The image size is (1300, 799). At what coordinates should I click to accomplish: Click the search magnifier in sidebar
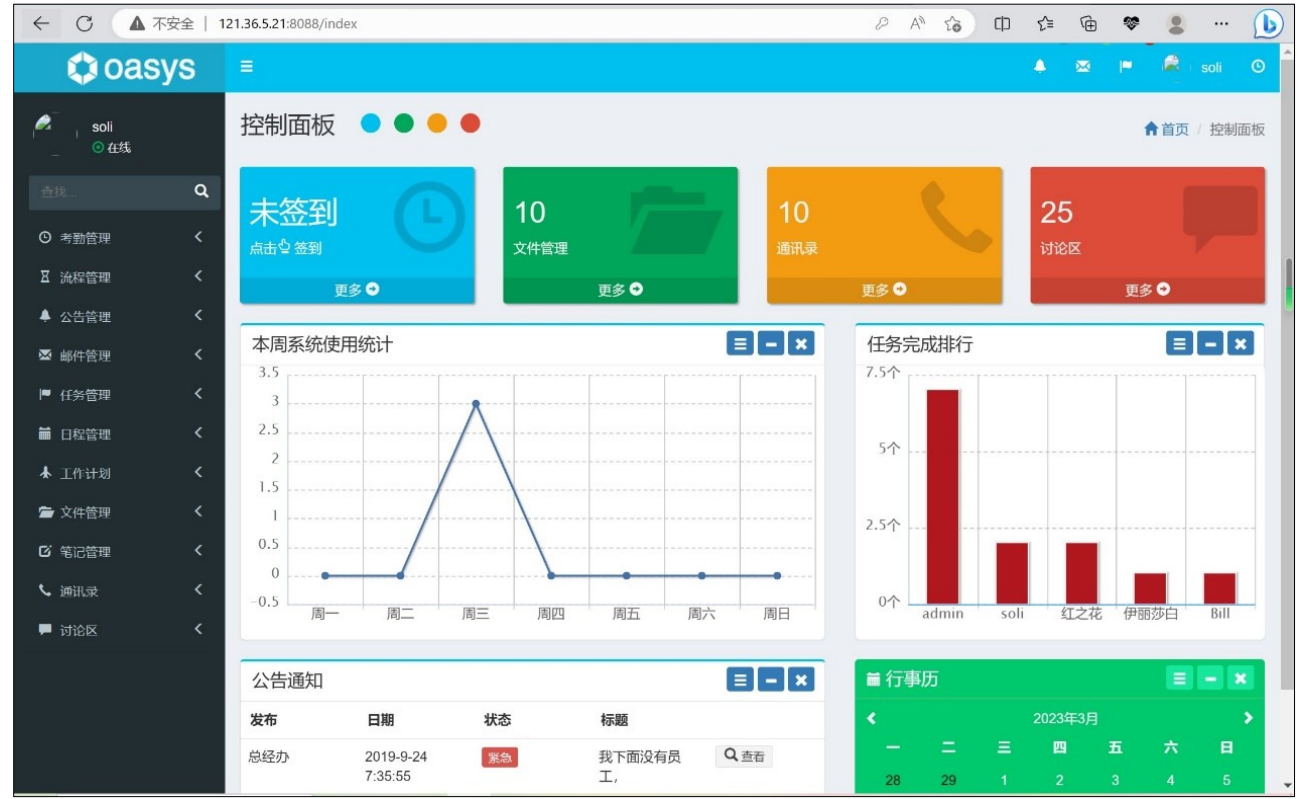point(201,191)
